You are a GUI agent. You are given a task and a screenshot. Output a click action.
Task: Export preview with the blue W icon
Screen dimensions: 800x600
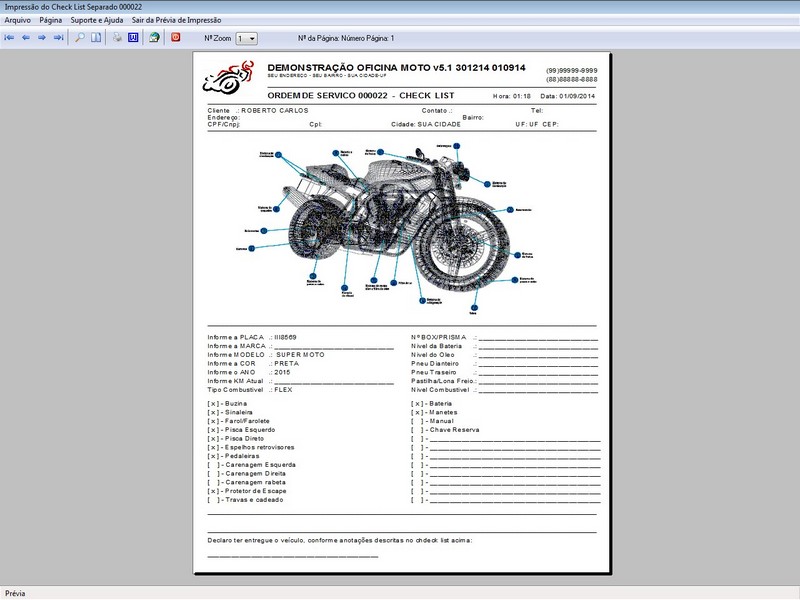point(133,38)
